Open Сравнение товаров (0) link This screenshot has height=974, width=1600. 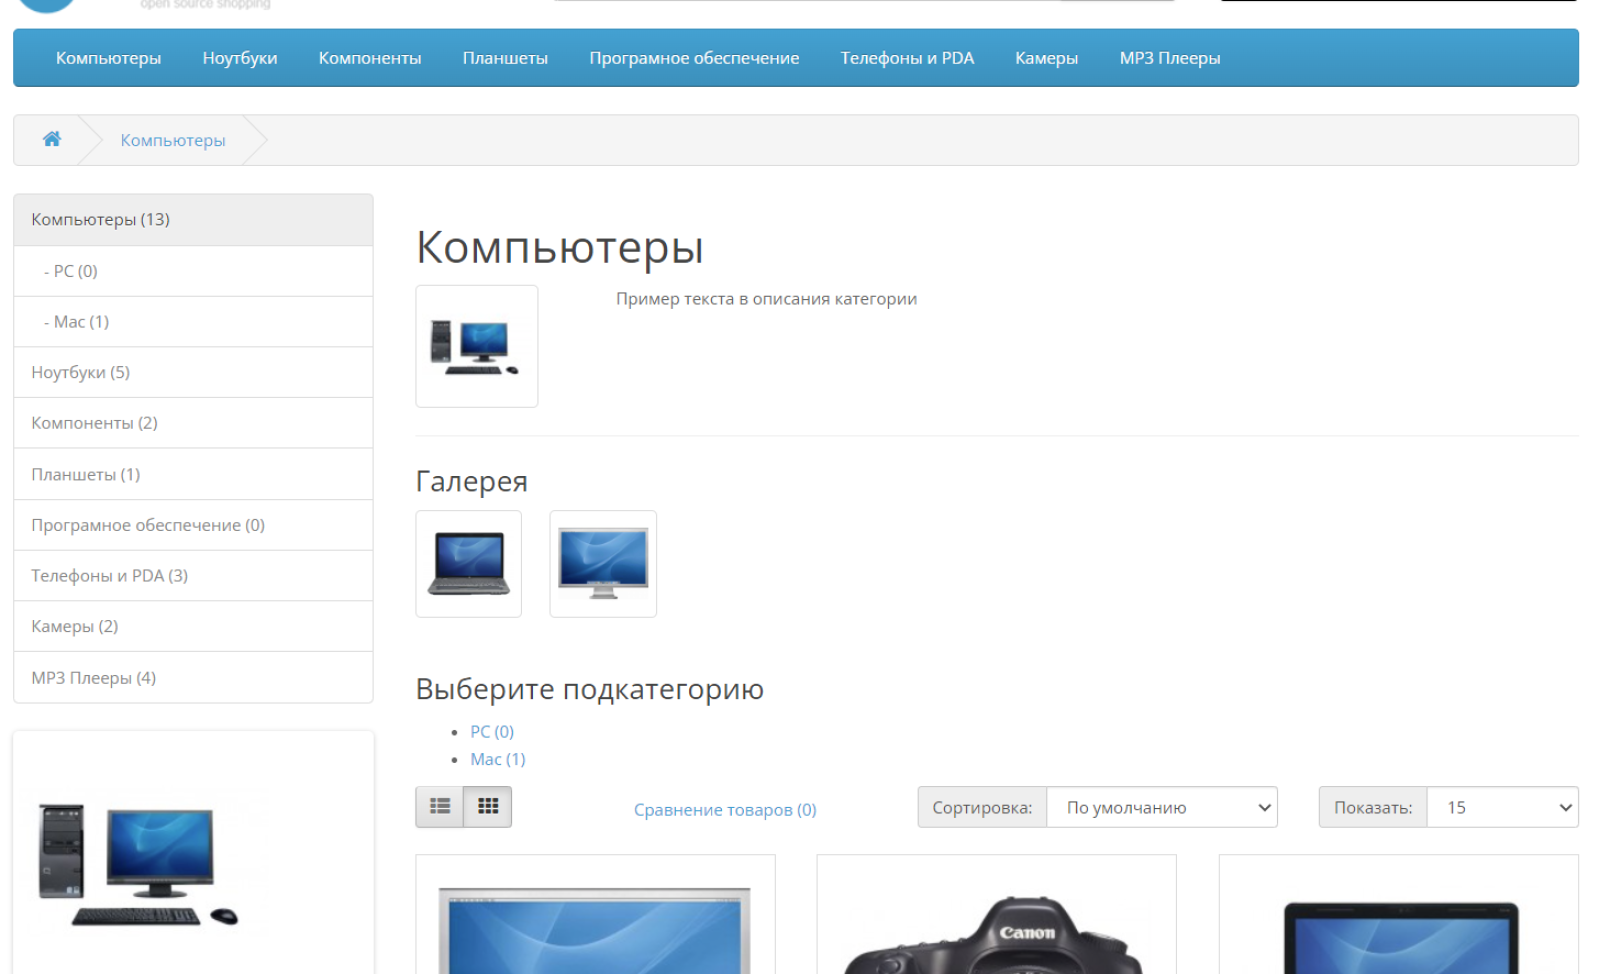pyautogui.click(x=725, y=810)
